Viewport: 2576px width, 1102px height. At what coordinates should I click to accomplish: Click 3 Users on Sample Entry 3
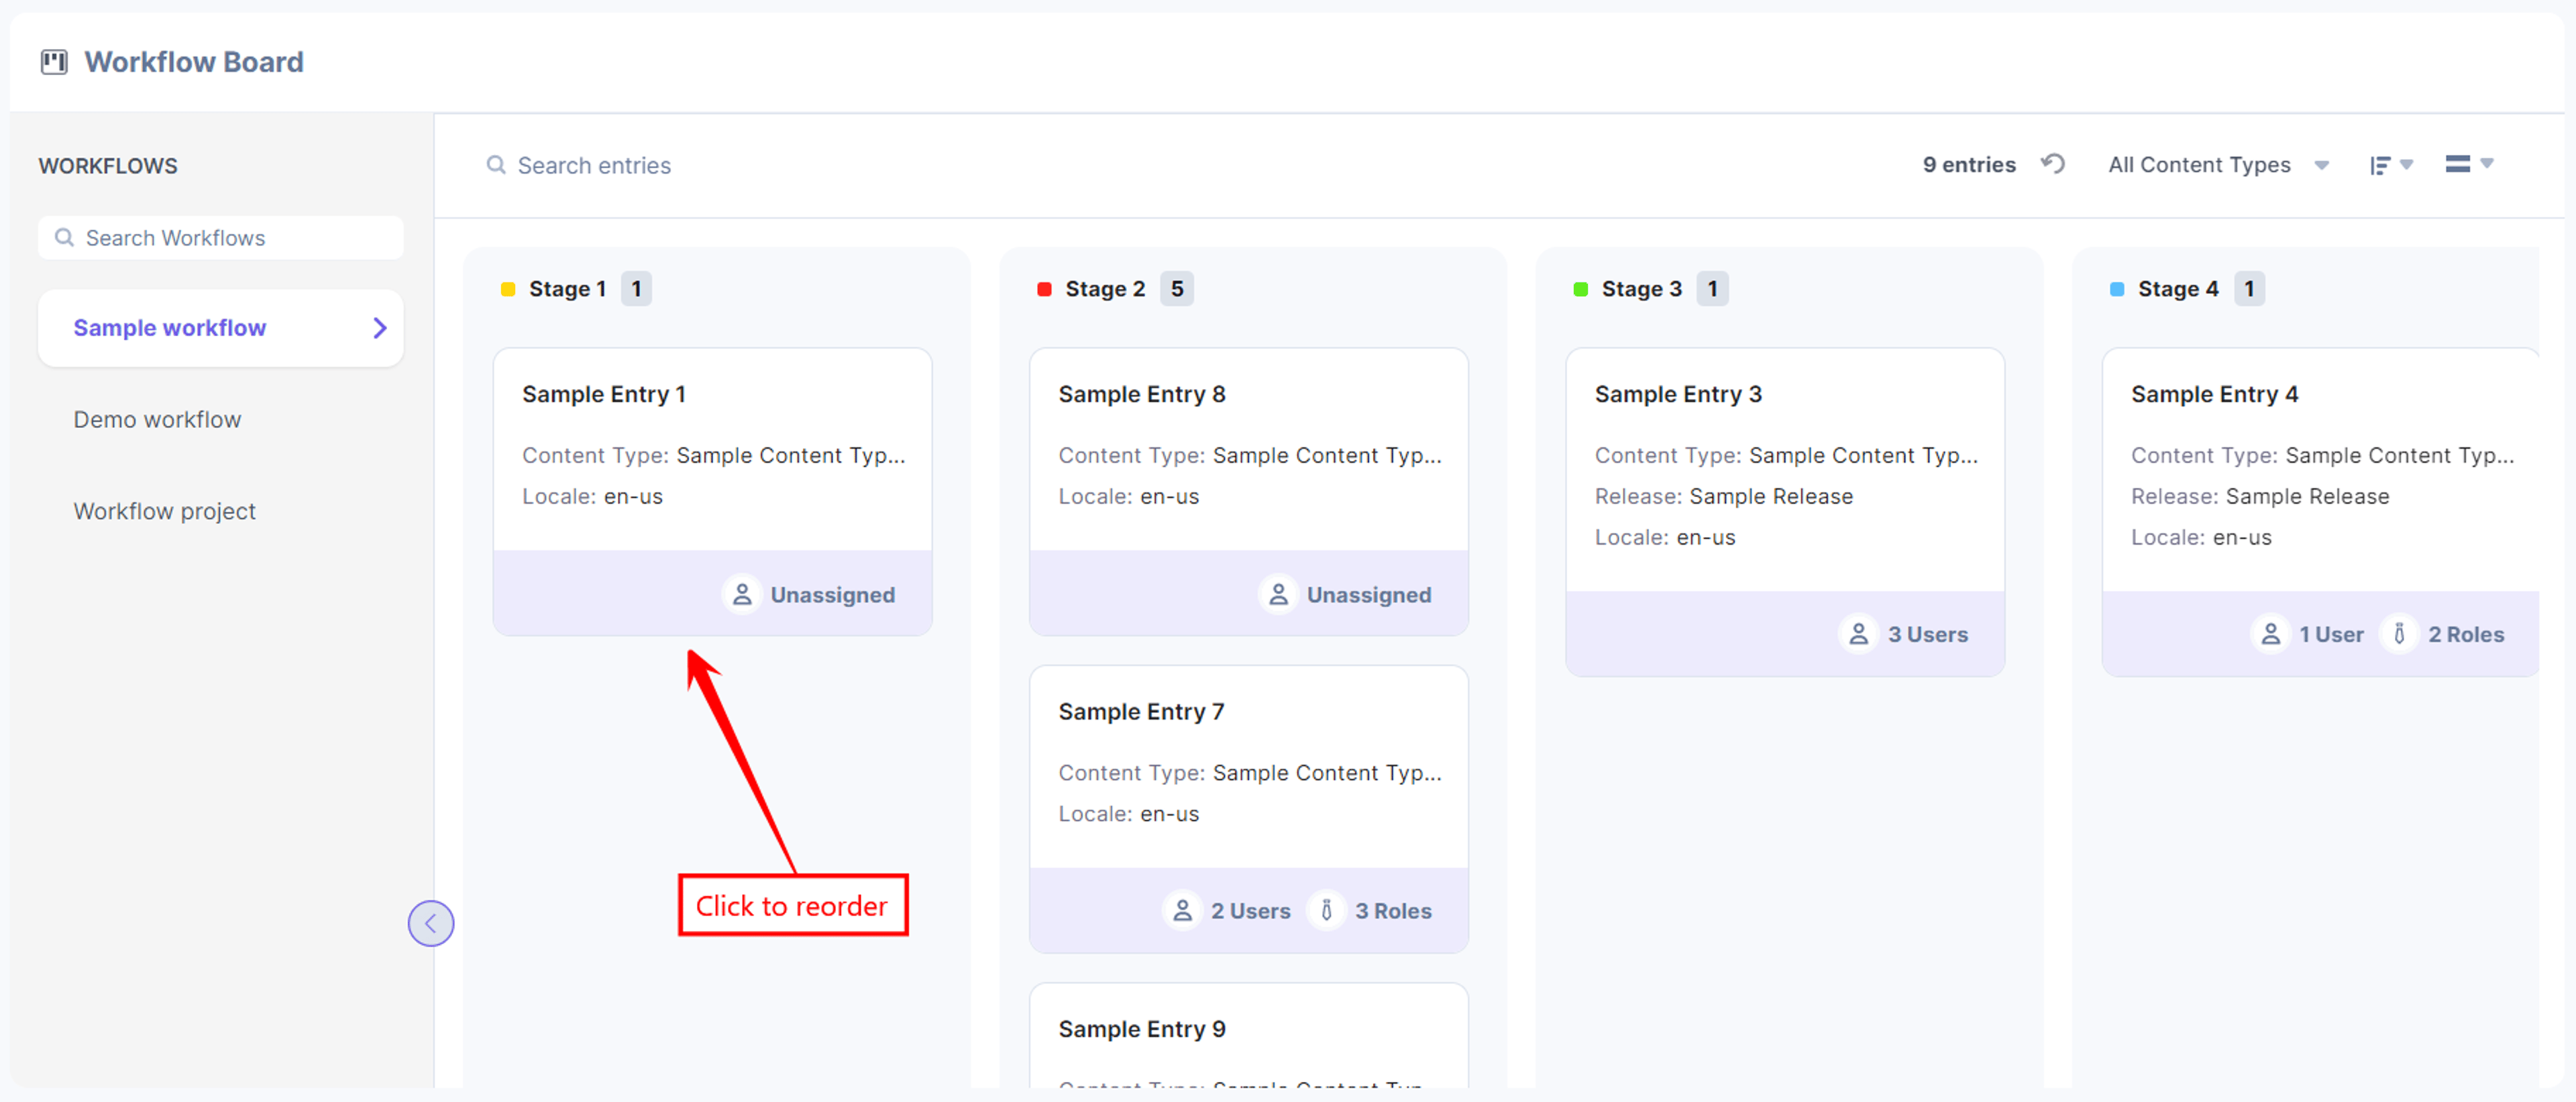point(1927,634)
